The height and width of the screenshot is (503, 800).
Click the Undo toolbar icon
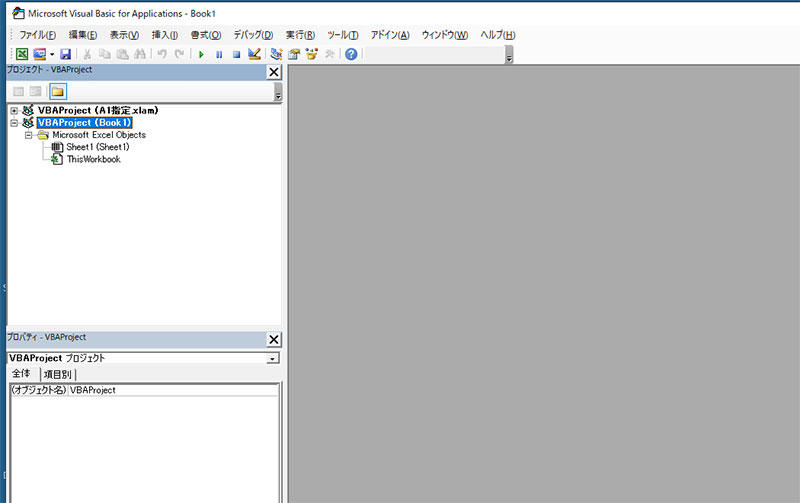pos(162,54)
